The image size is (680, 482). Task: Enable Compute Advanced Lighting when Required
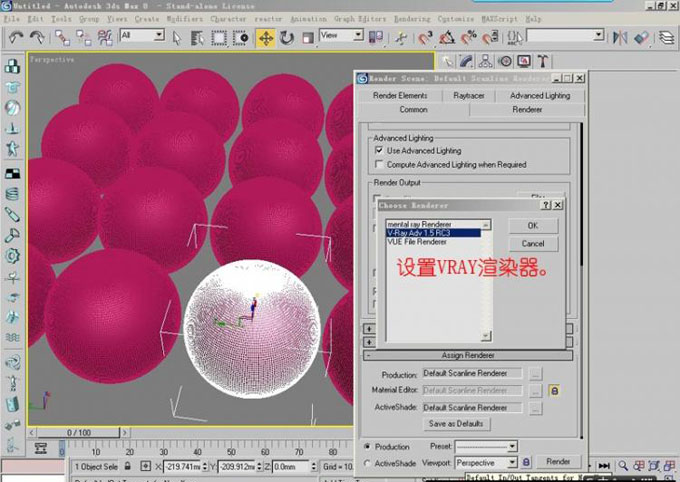point(378,164)
